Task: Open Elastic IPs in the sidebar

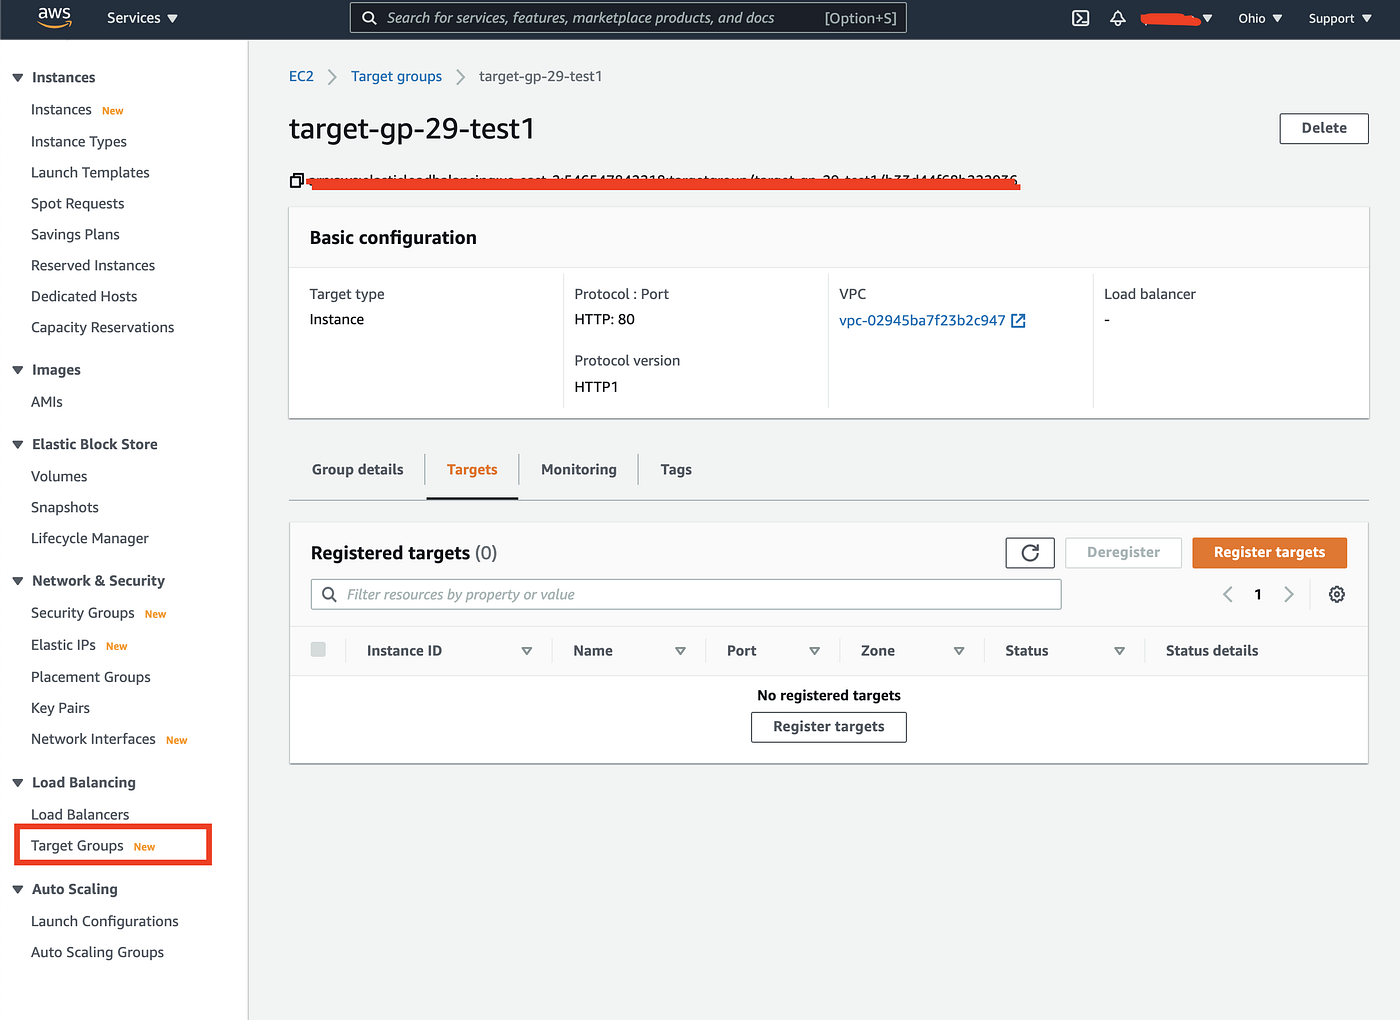Action: click(x=63, y=645)
